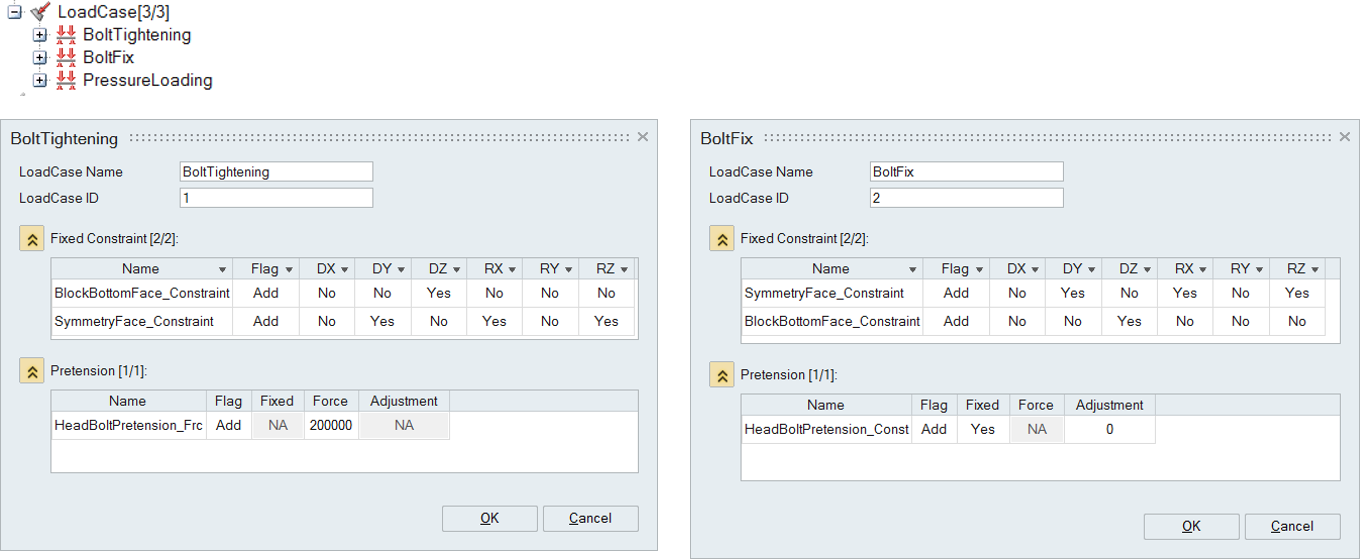Expand the PressureLoading tree node
1360x559 pixels.
click(x=40, y=80)
